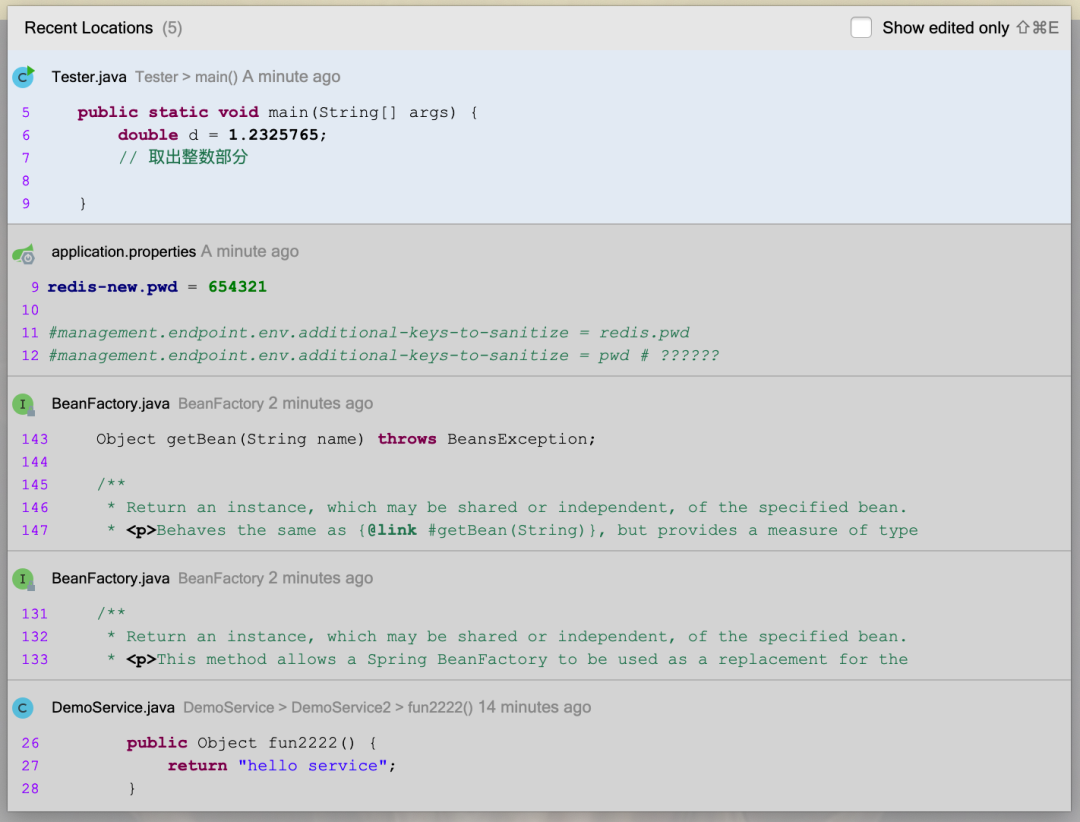Click the interface icon of BeanFactory.java at line 143

pos(23,404)
